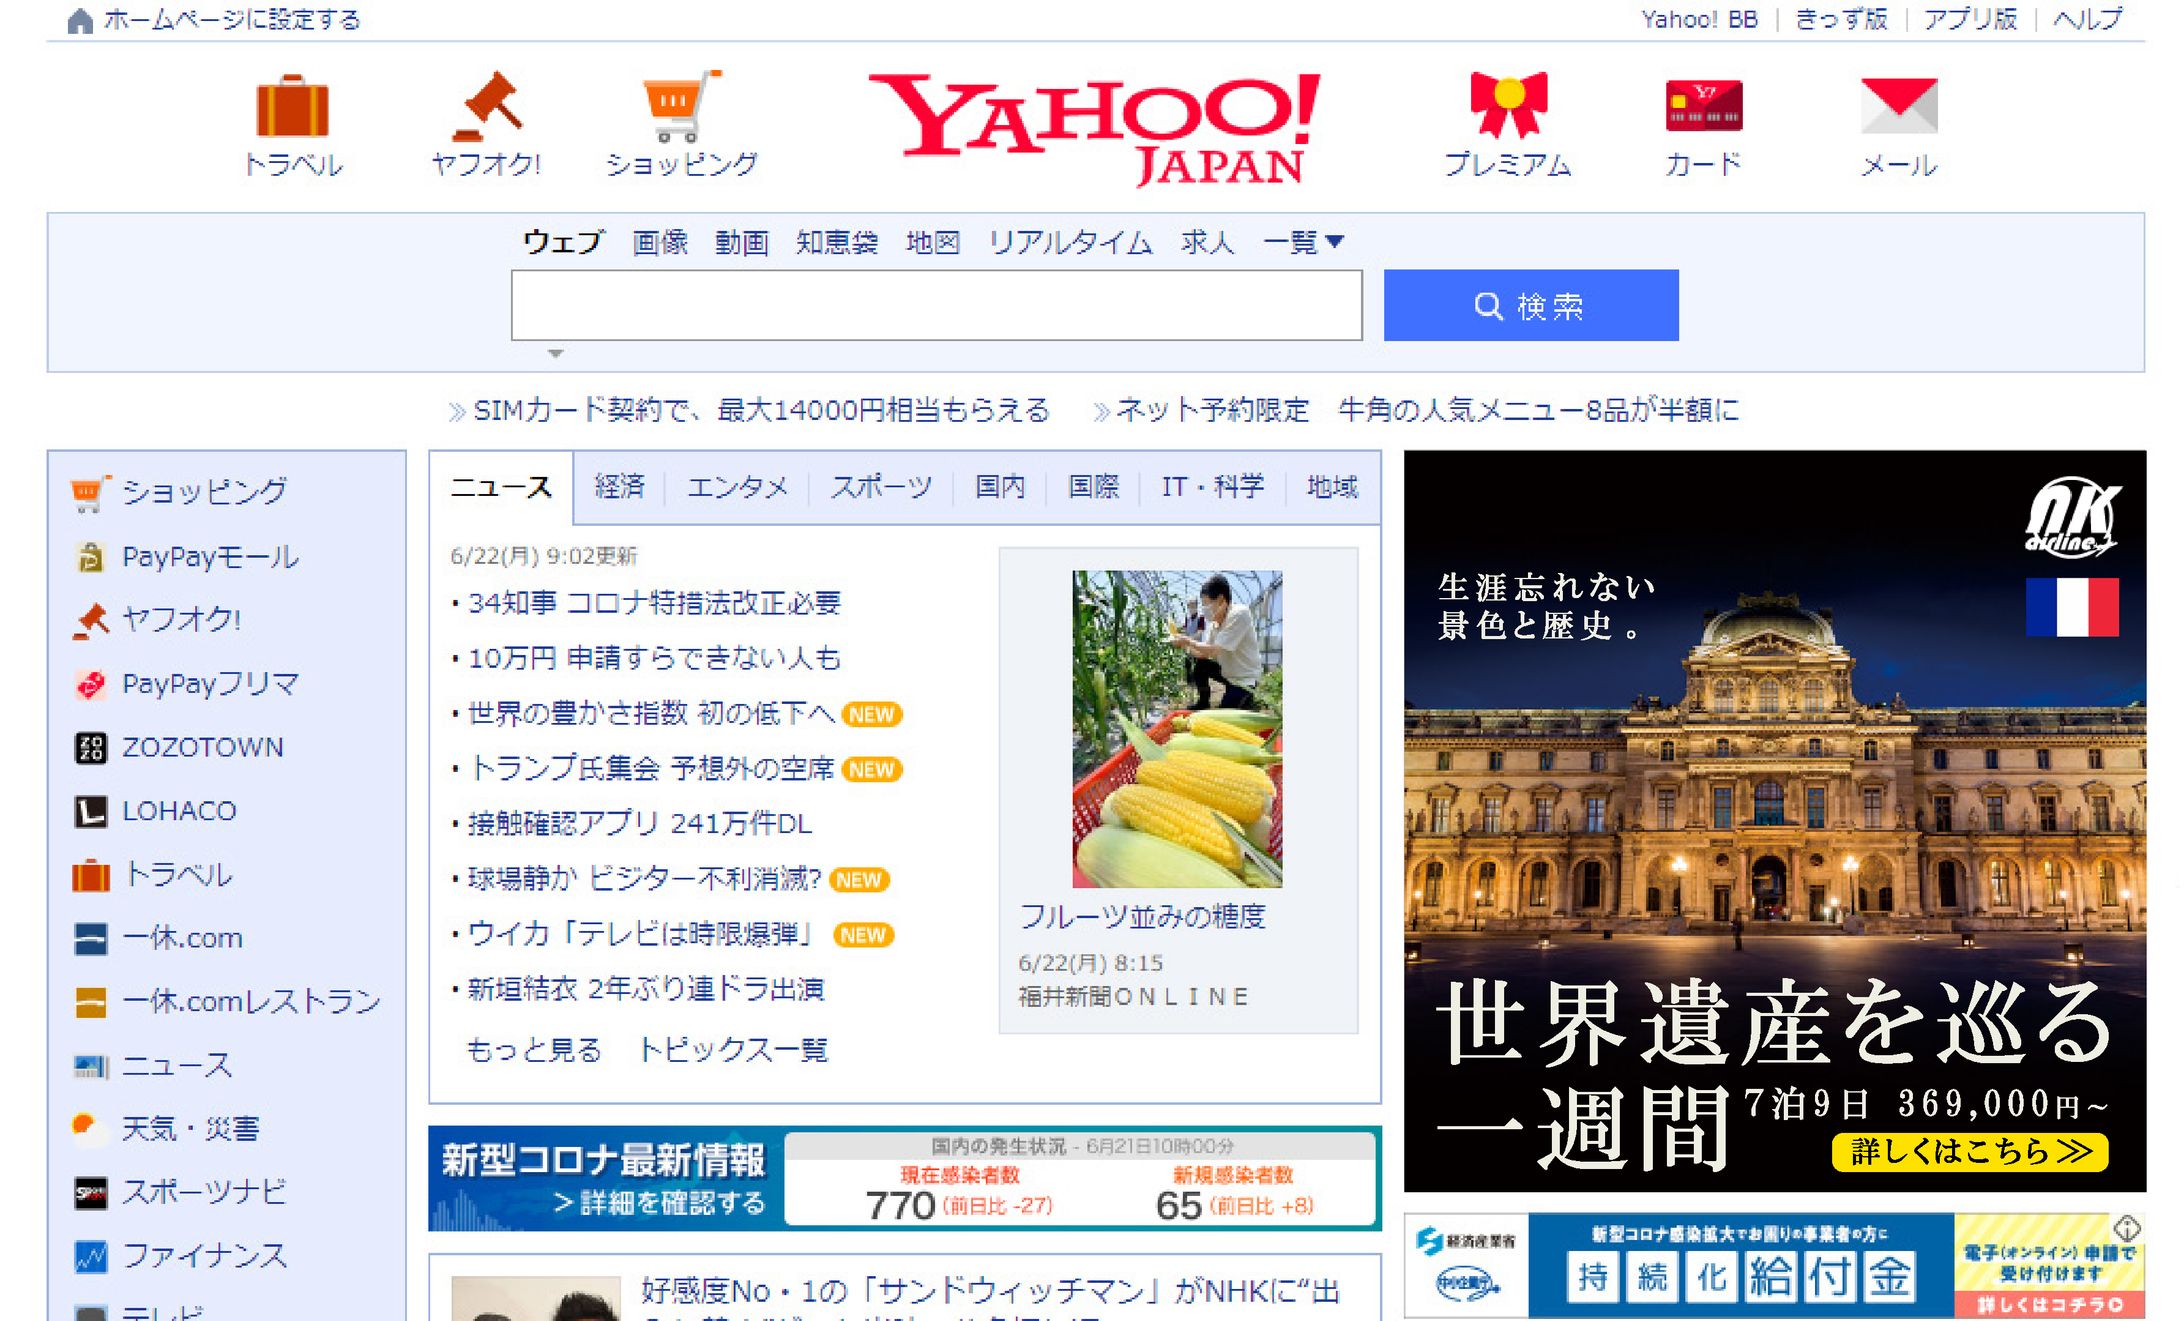This screenshot has height=1321, width=2184.
Task: Click sidebar ファイナンス chart icon
Action: [90, 1256]
